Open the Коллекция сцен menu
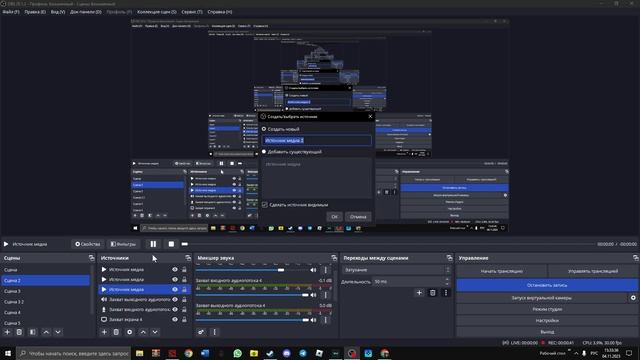This screenshot has height=360, width=640. pos(157,12)
